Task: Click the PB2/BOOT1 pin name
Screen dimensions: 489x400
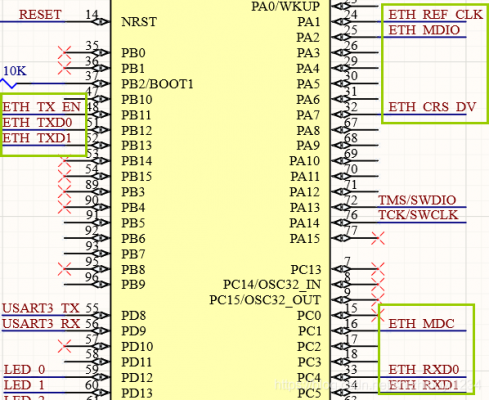Action: pos(157,84)
